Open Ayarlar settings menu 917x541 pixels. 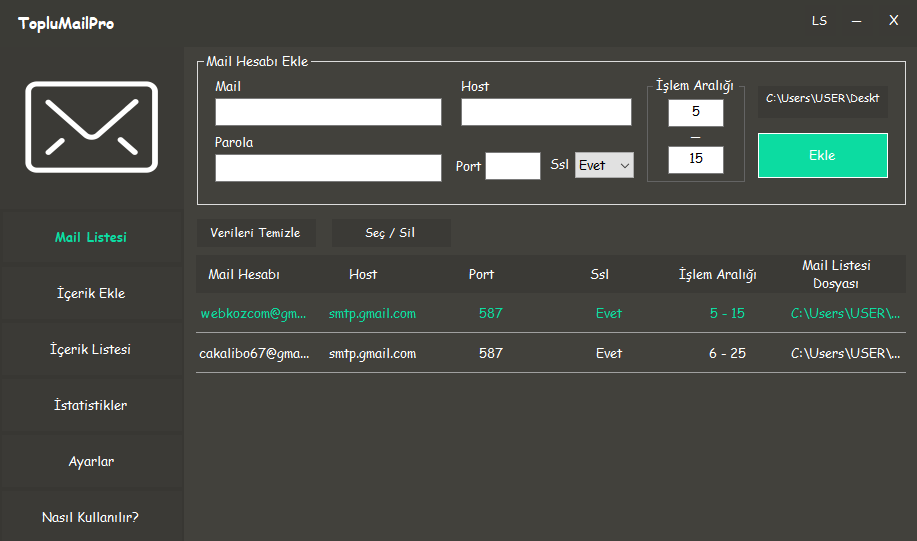91,462
